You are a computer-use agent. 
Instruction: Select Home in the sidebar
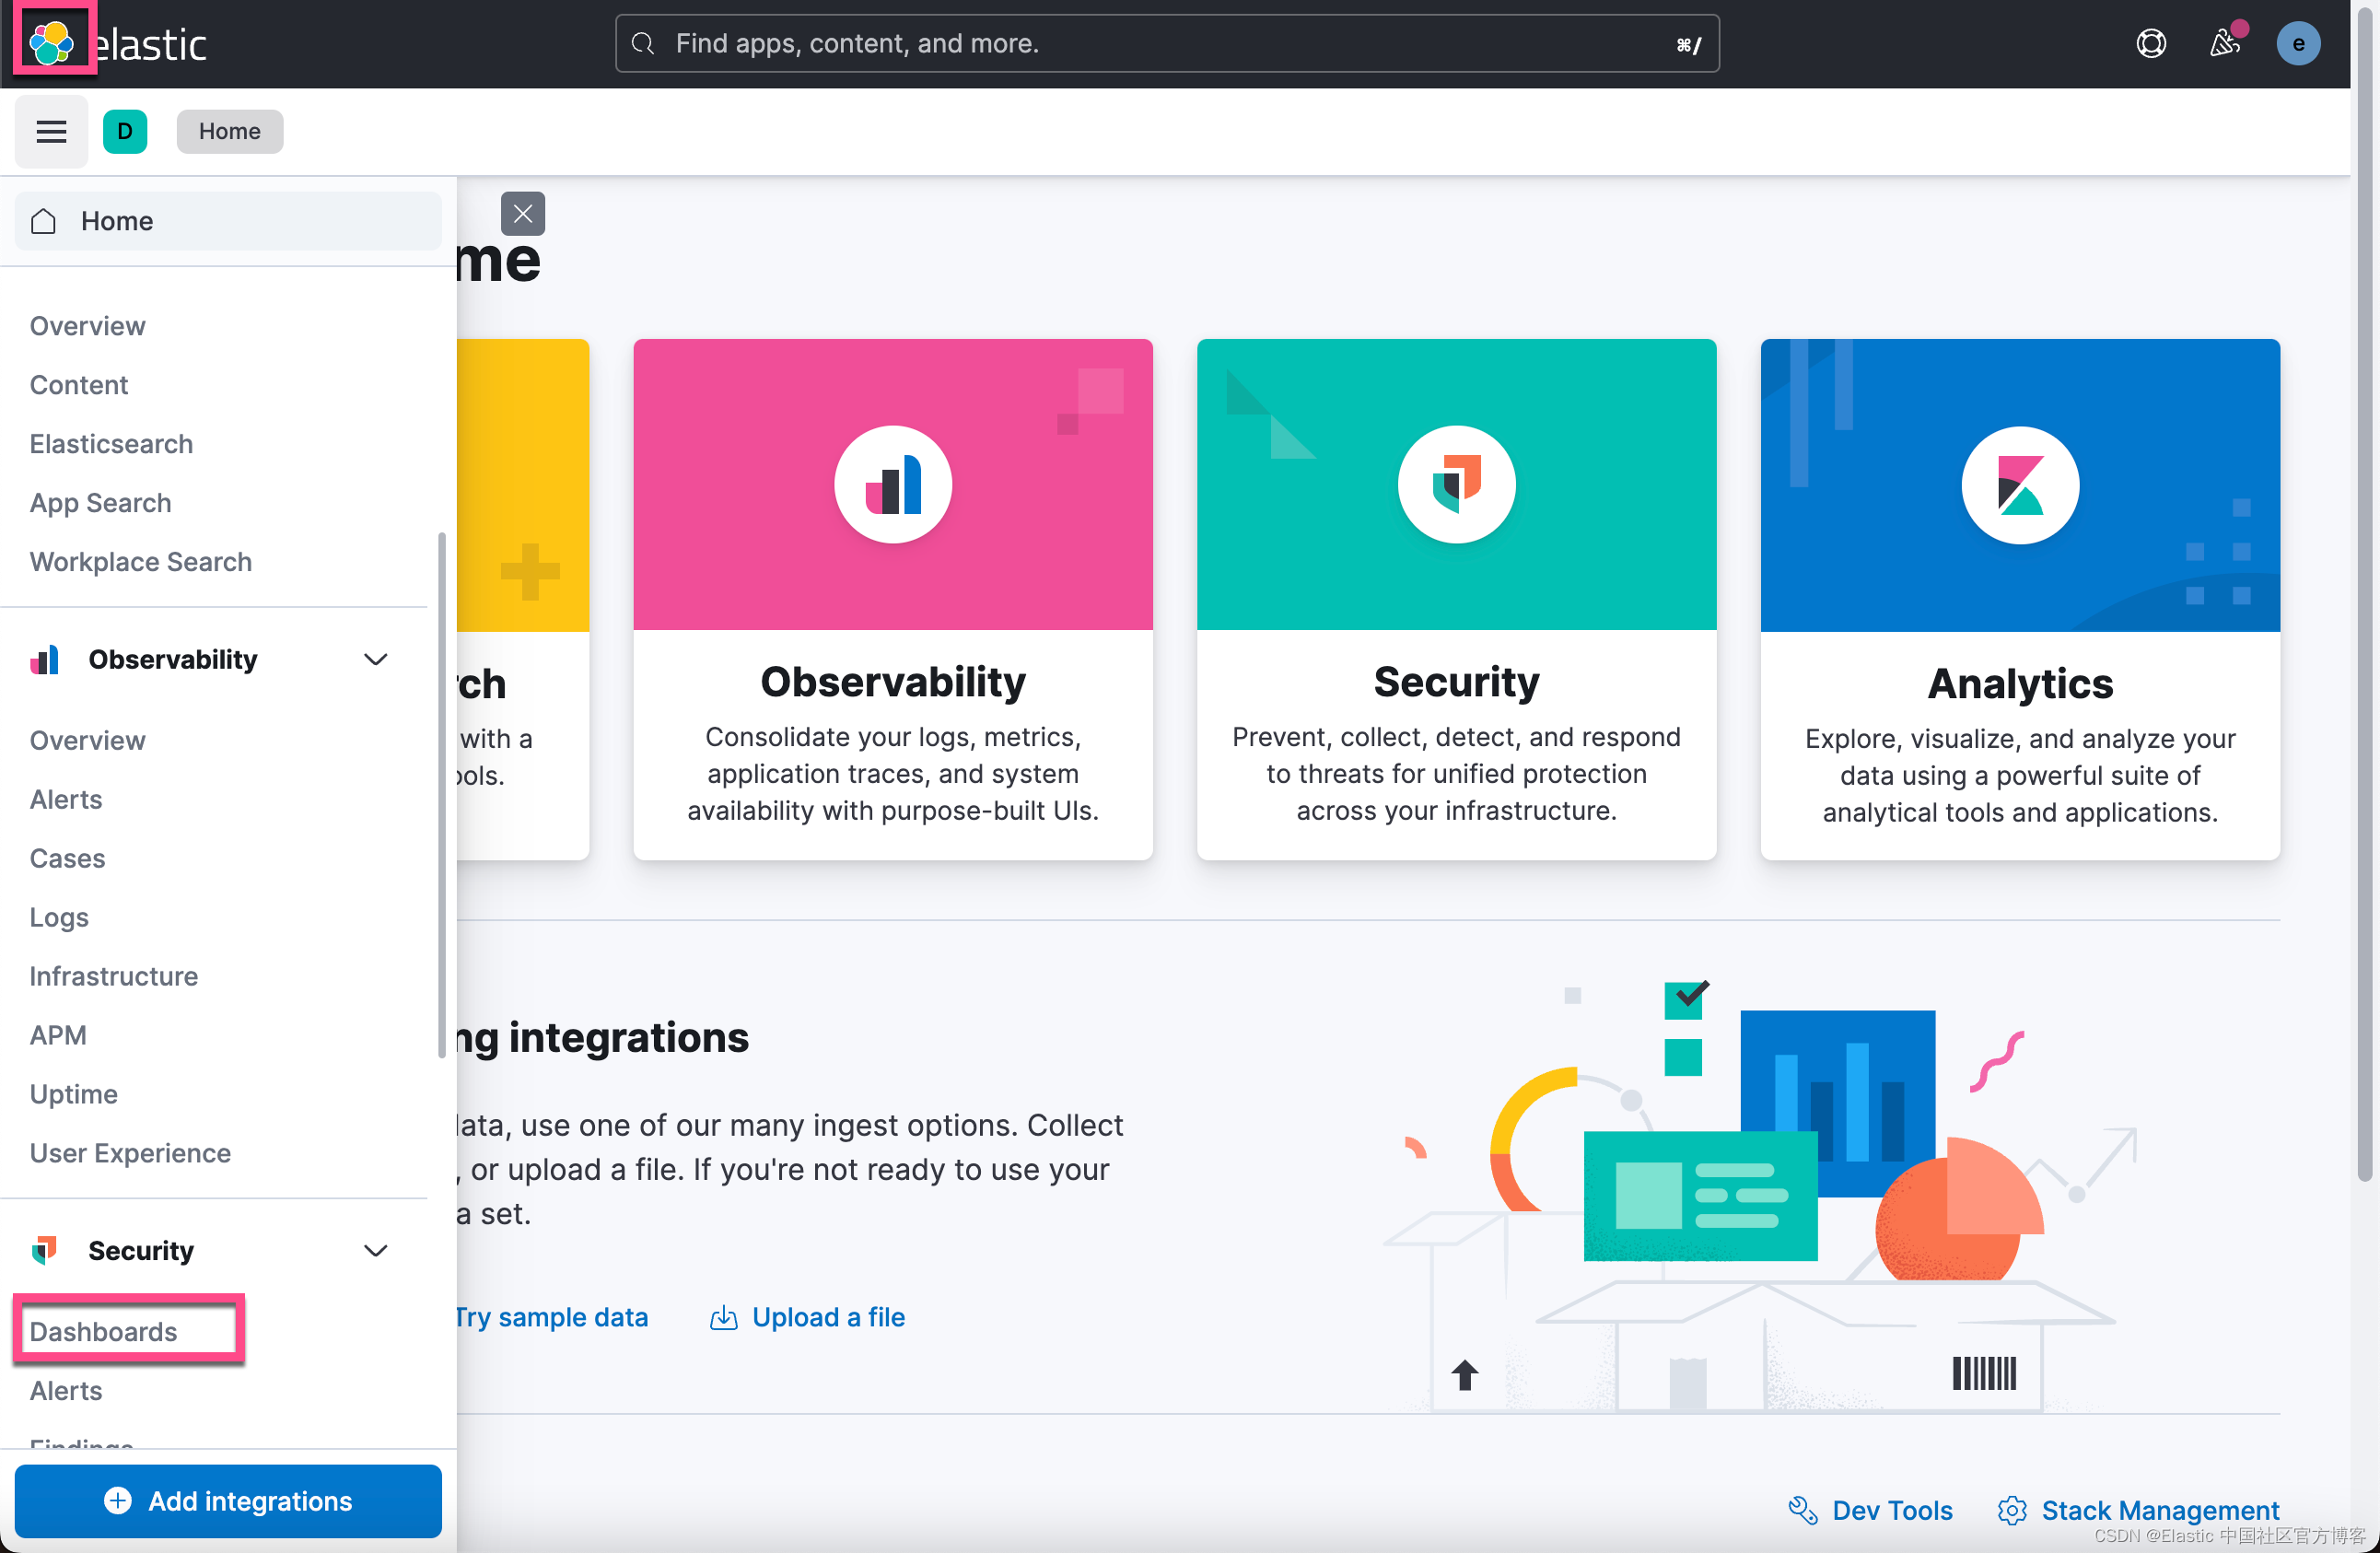click(228, 221)
